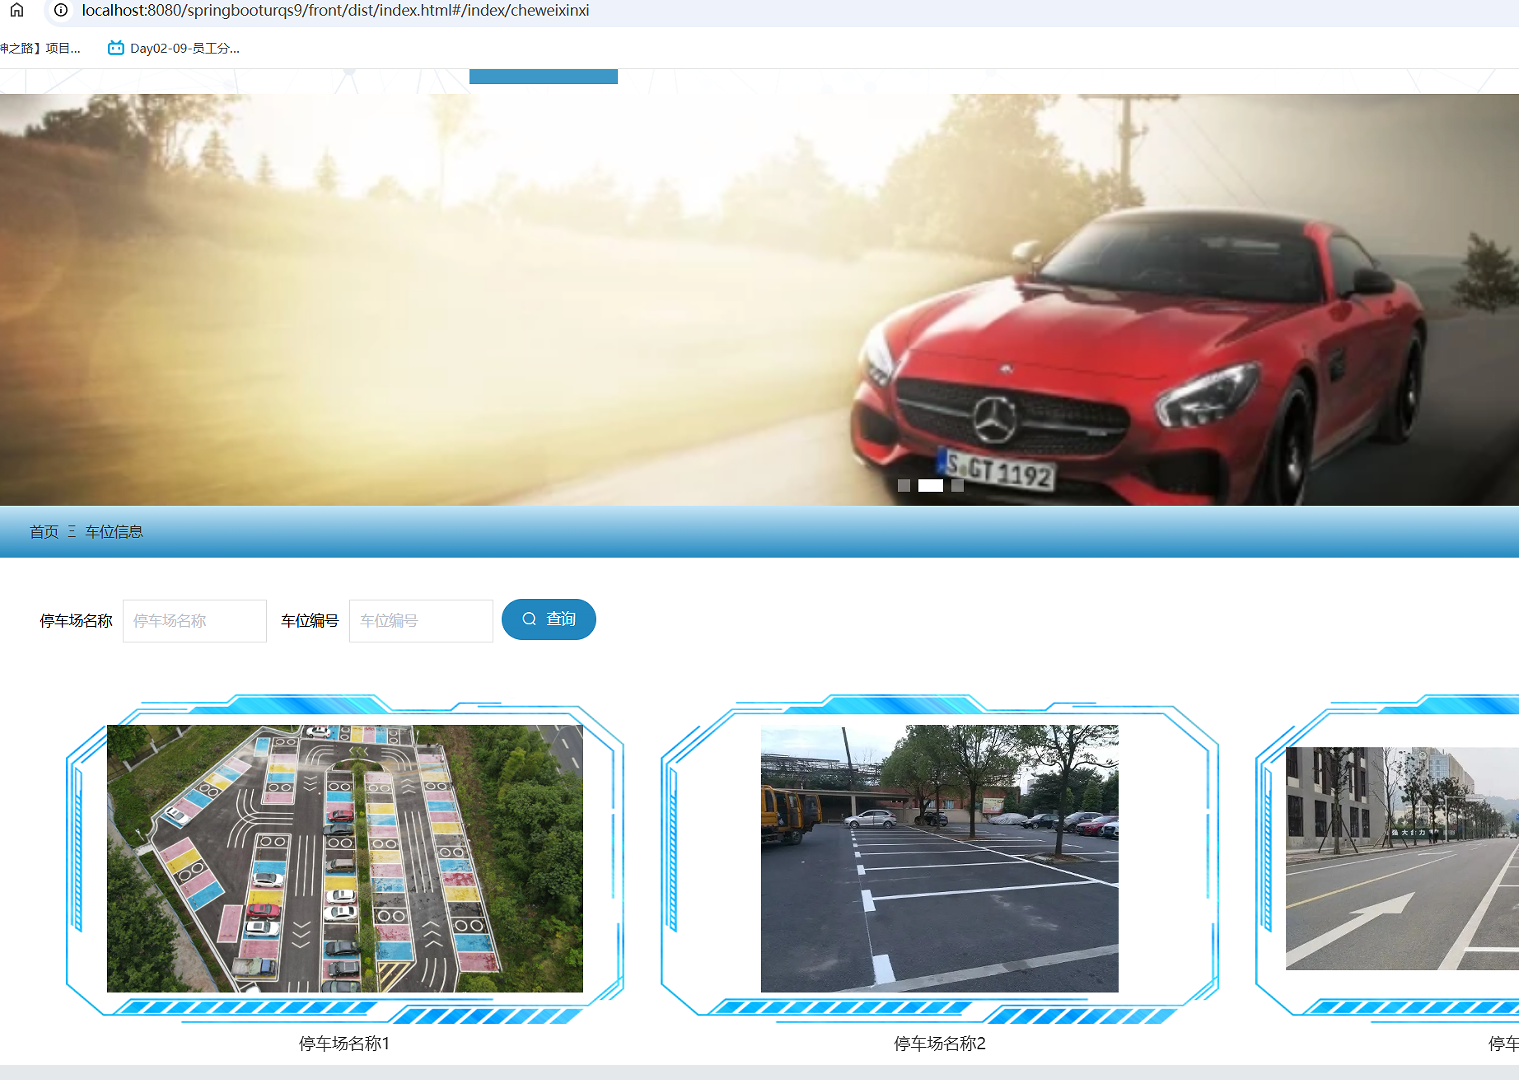Click the red car banner image

click(x=759, y=300)
